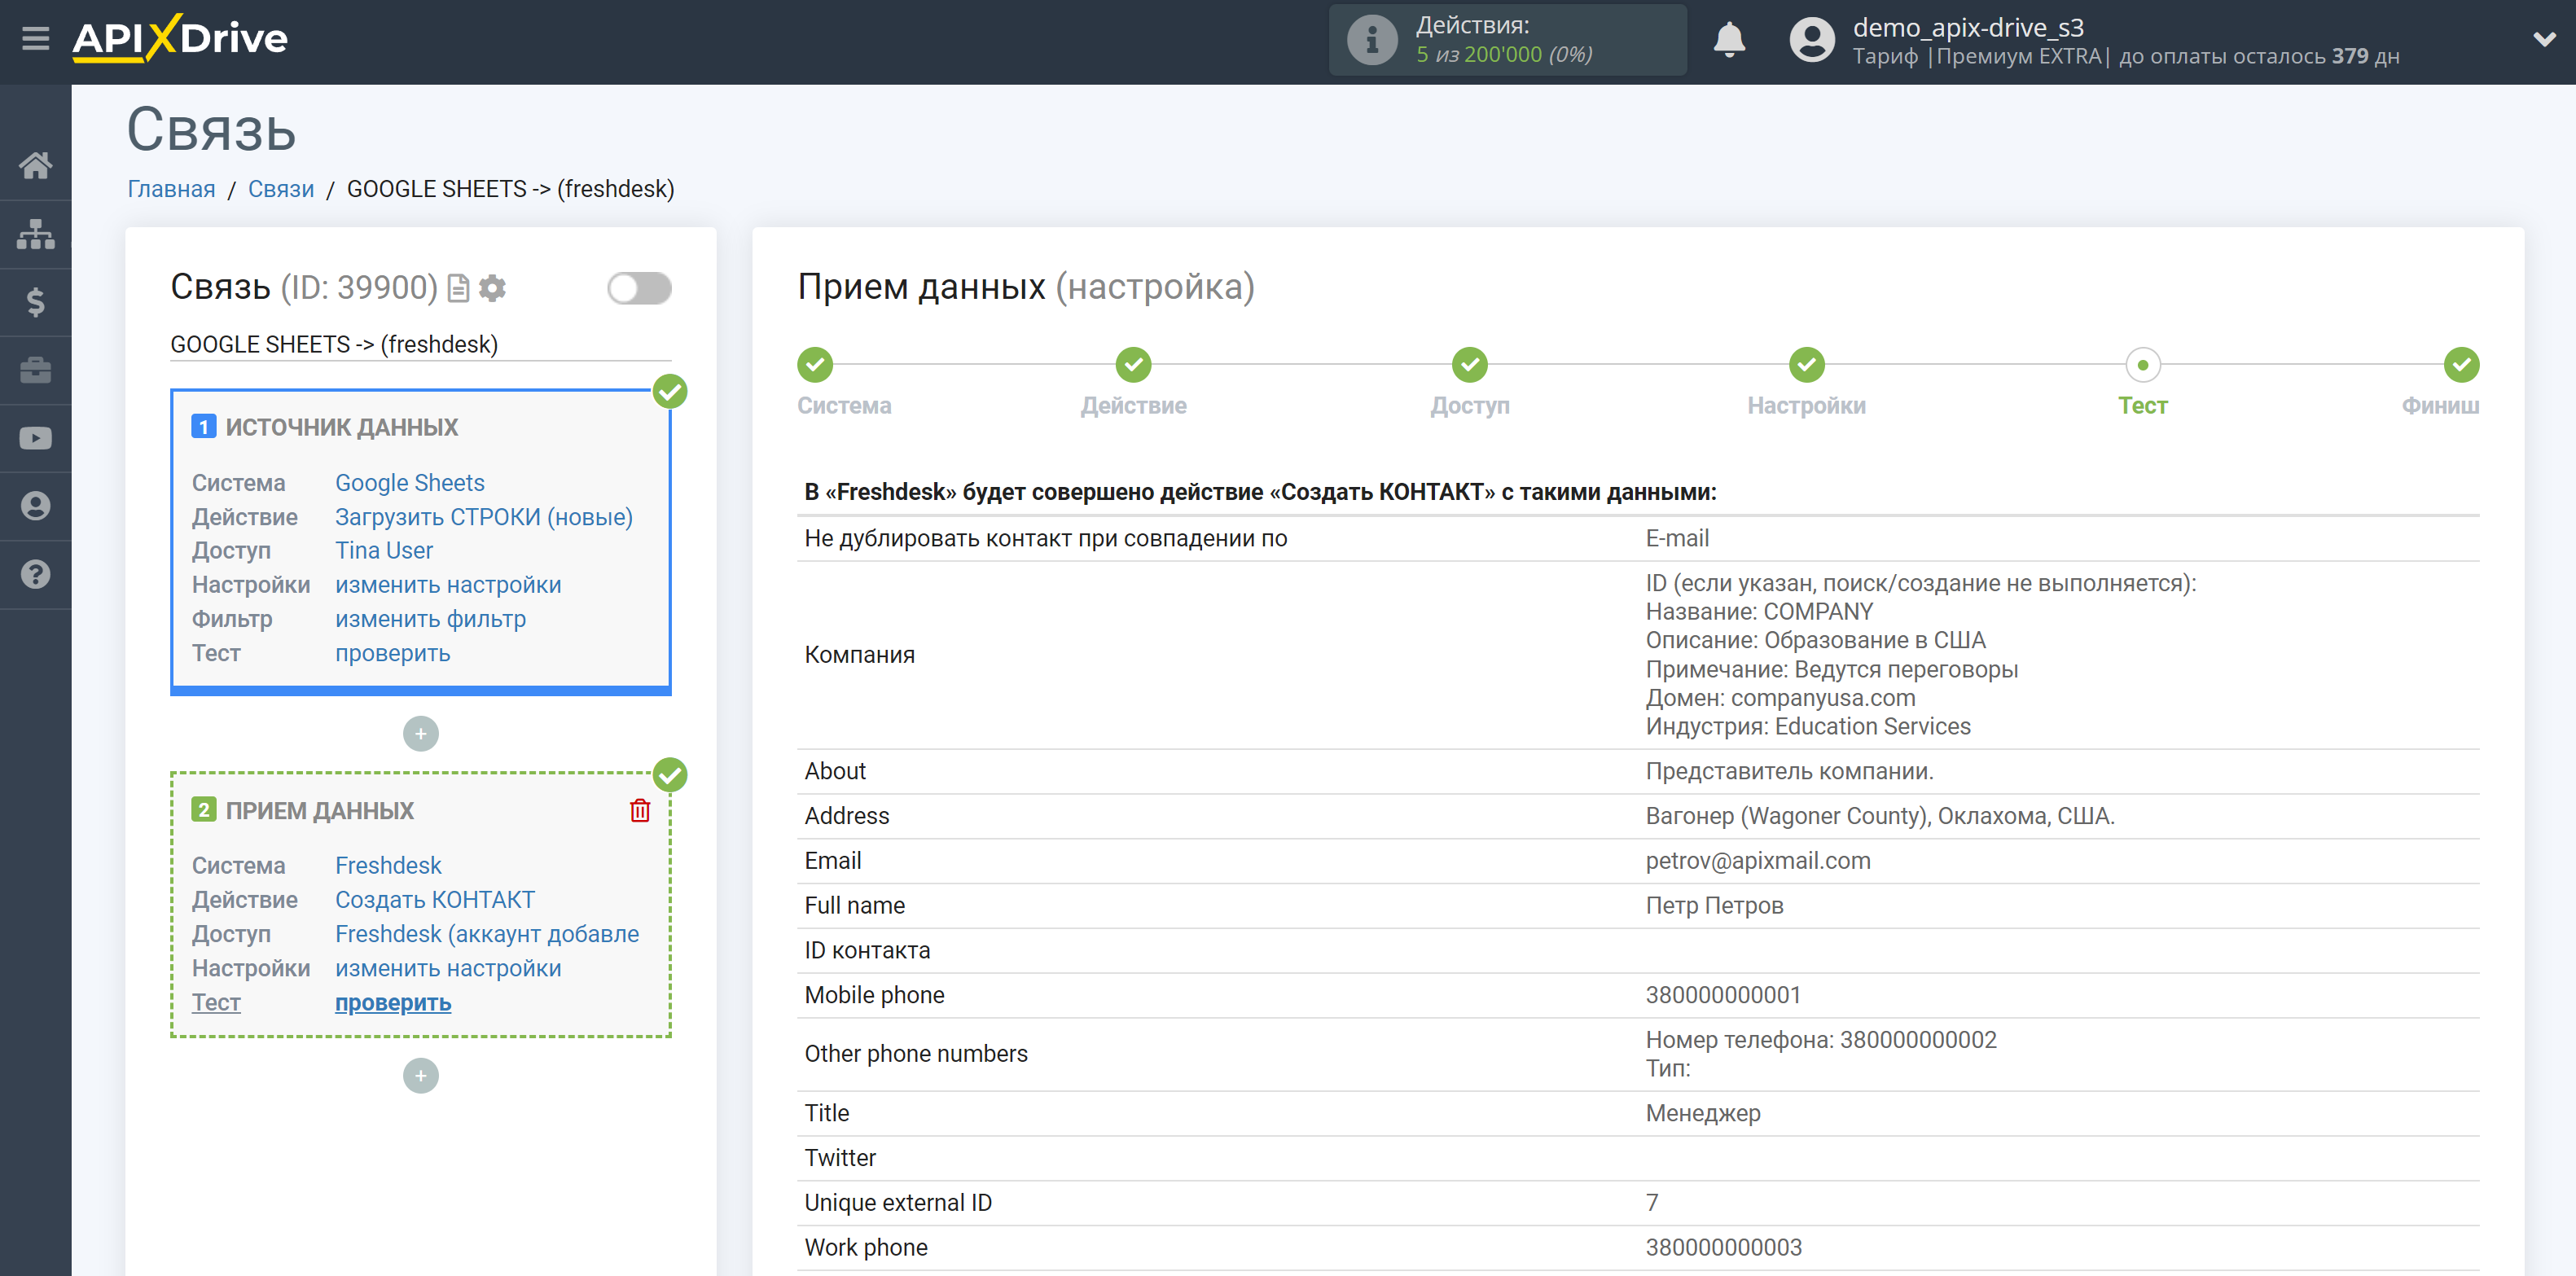2576x1276 pixels.
Task: Click the ПРИЕМ ДАННЫХ block header
Action: click(x=319, y=810)
